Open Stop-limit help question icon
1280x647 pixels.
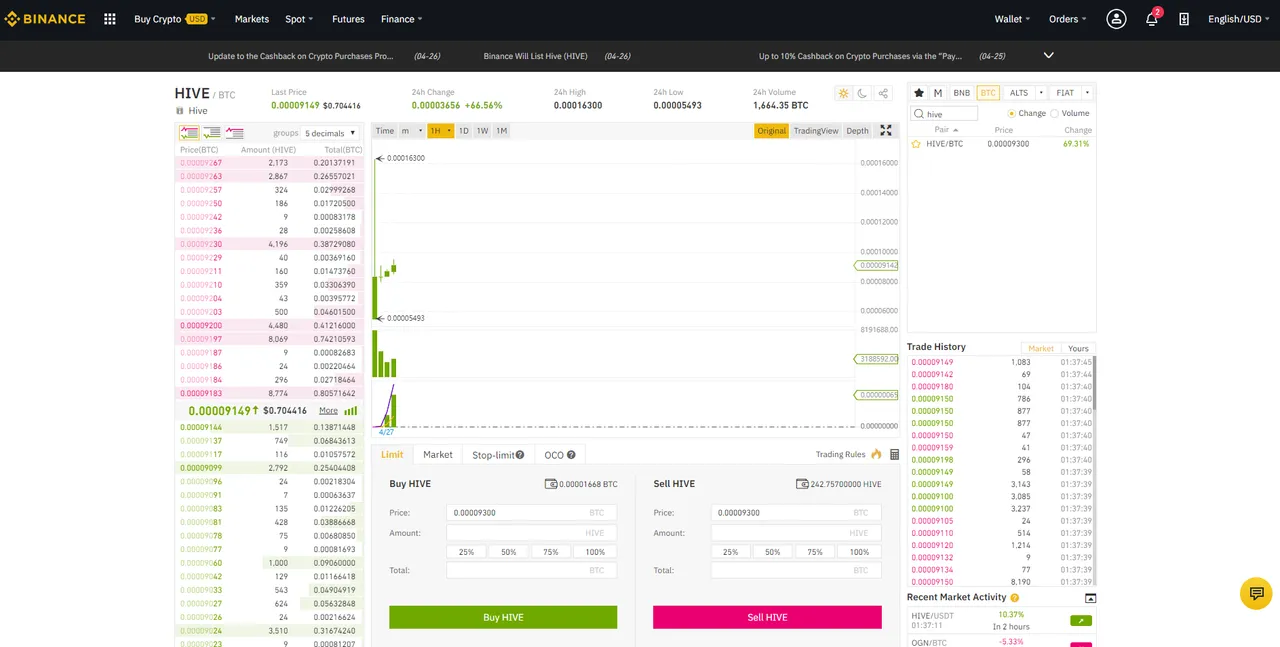click(x=520, y=455)
